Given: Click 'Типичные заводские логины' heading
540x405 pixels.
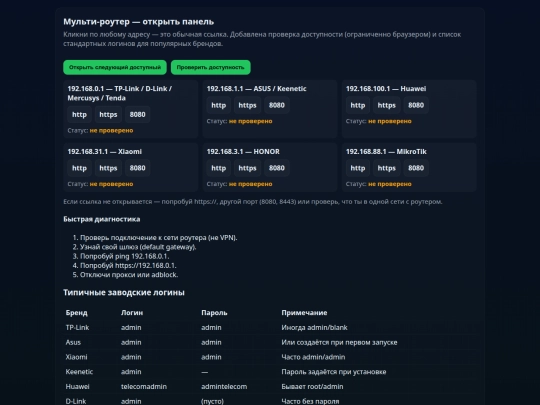Looking at the screenshot, I should (124, 292).
